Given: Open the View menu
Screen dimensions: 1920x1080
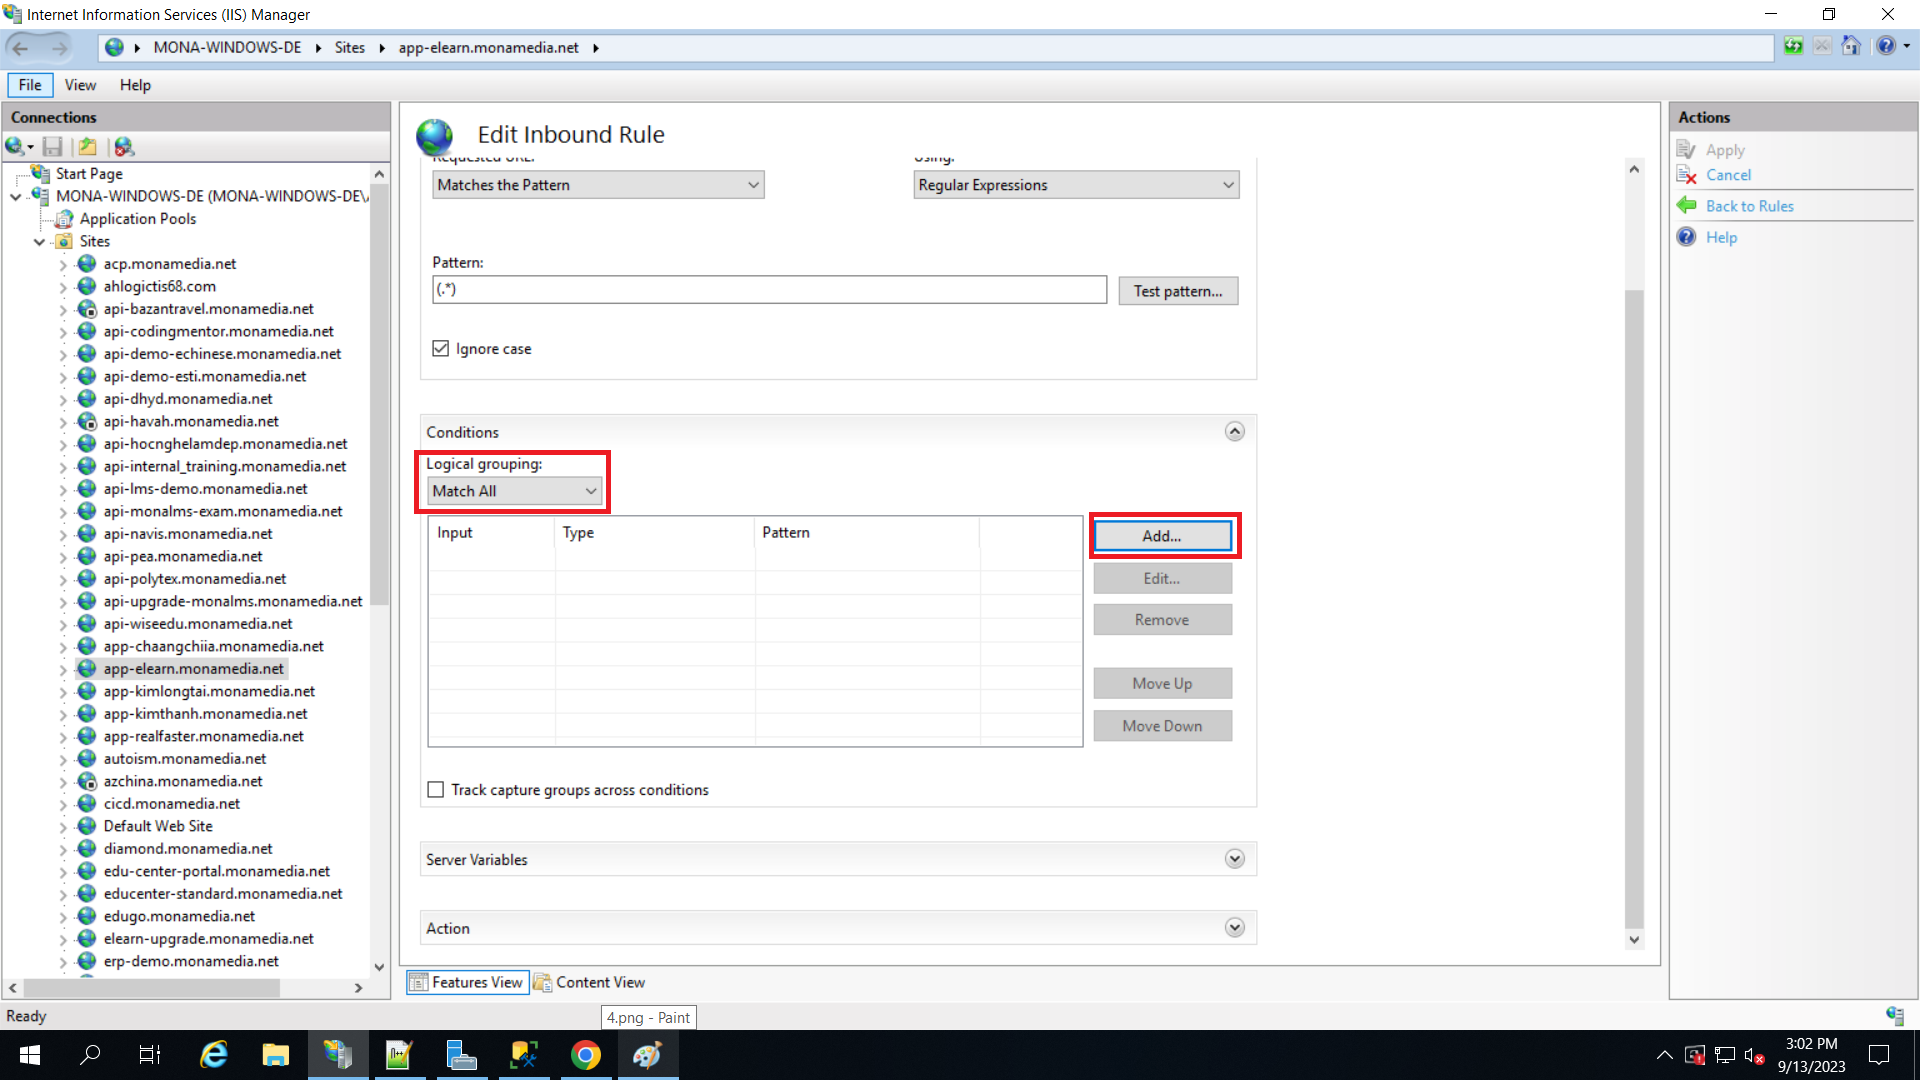Looking at the screenshot, I should pos(80,85).
